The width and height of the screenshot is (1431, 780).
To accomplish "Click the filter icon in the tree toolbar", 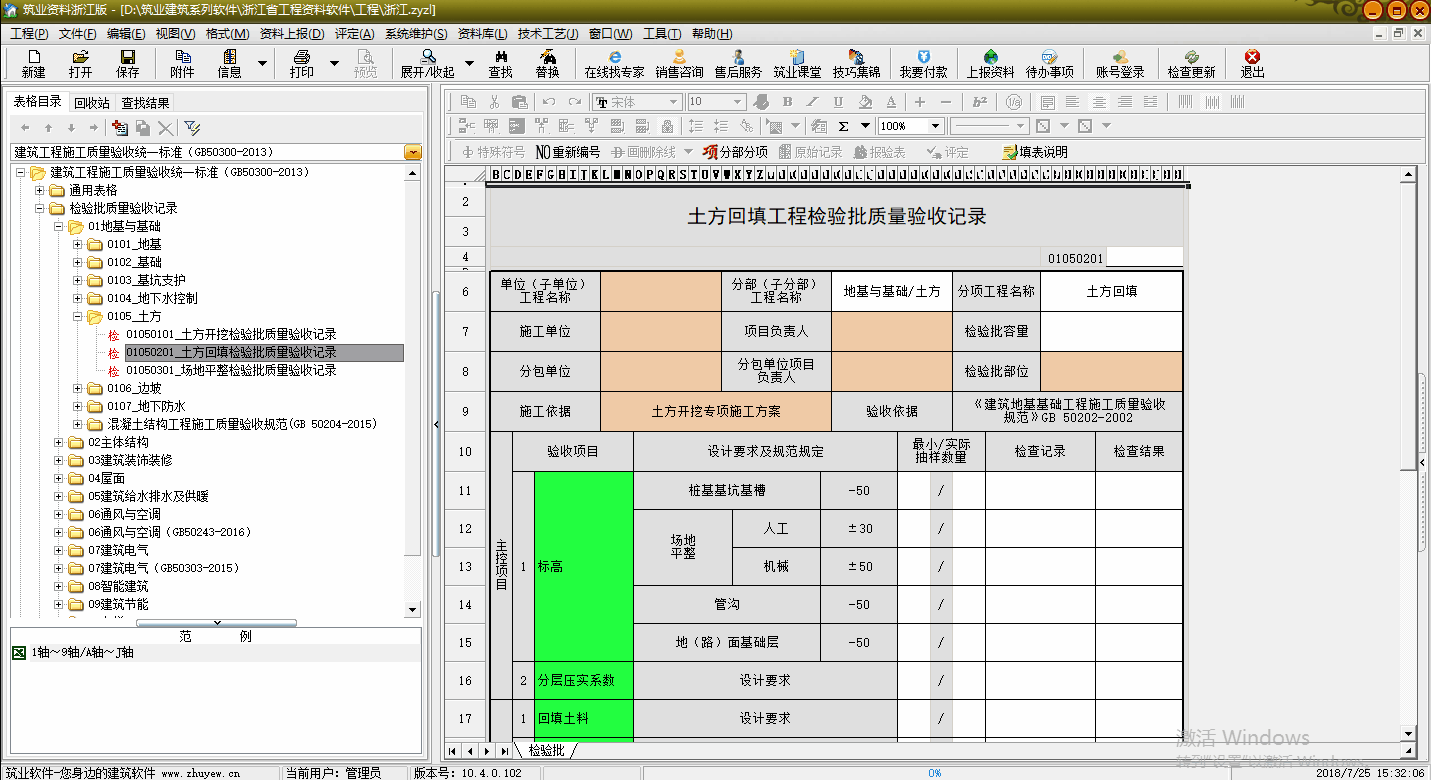I will point(192,128).
